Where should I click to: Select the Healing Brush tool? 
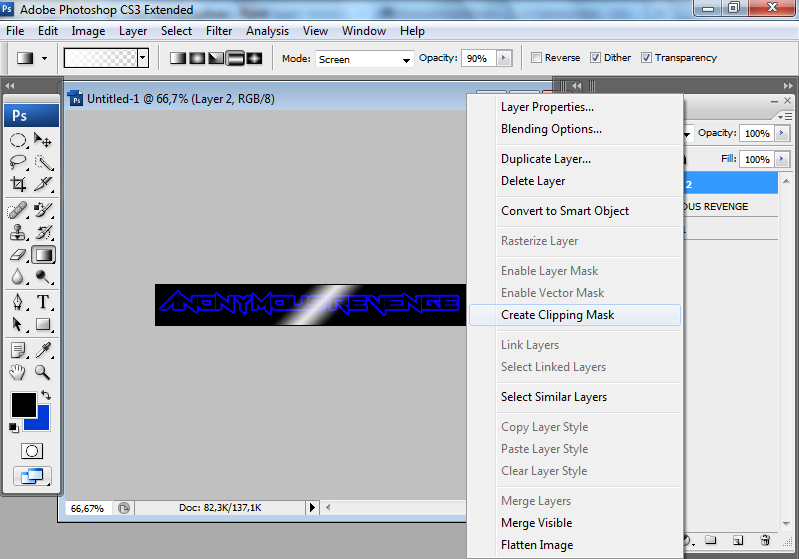point(18,210)
